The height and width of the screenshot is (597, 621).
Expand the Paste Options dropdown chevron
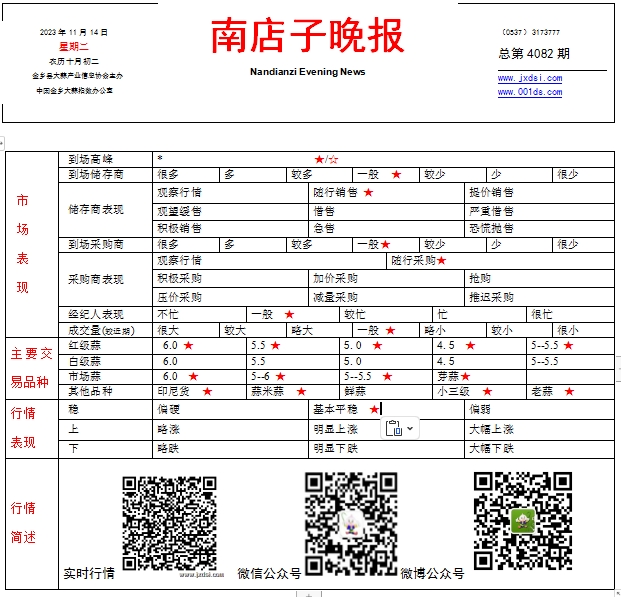[410, 428]
